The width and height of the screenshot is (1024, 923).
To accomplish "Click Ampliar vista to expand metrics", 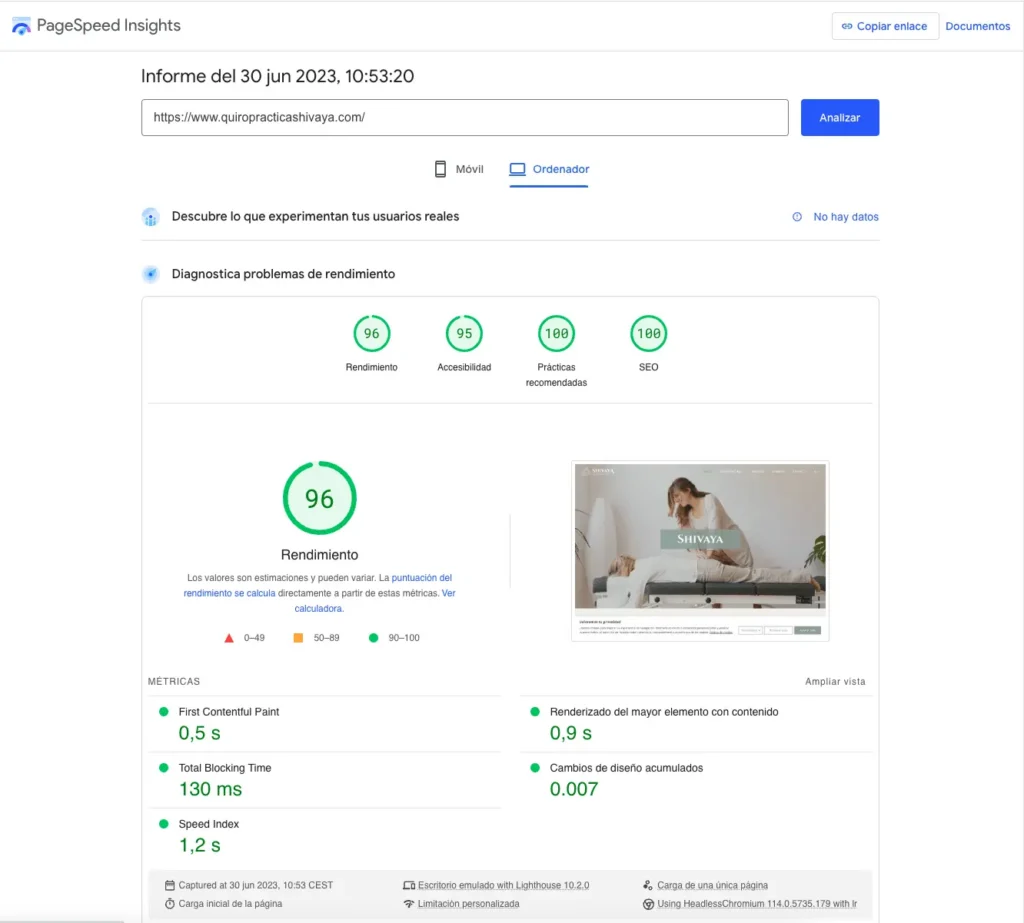I will click(835, 681).
